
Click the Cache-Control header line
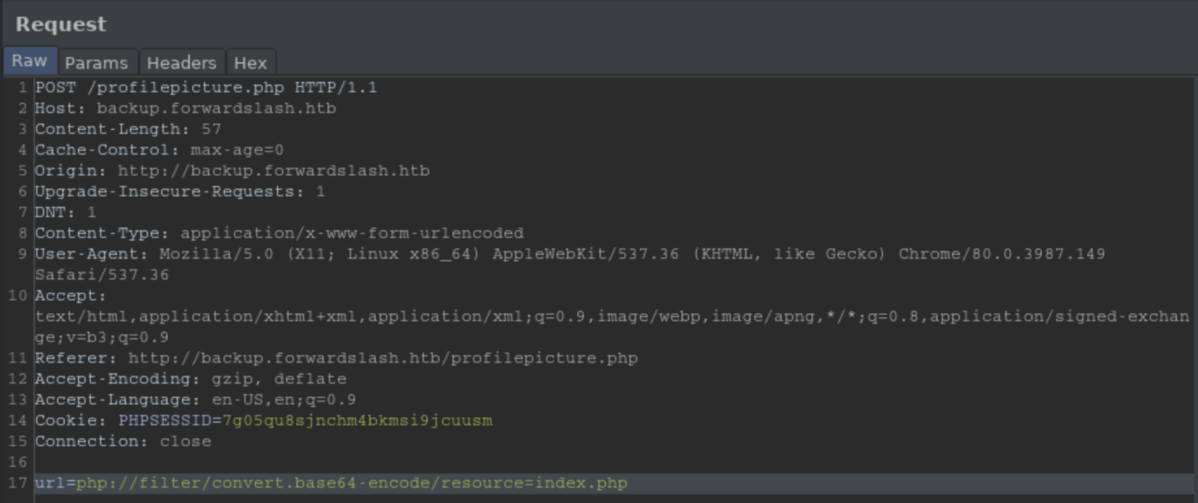pos(159,150)
